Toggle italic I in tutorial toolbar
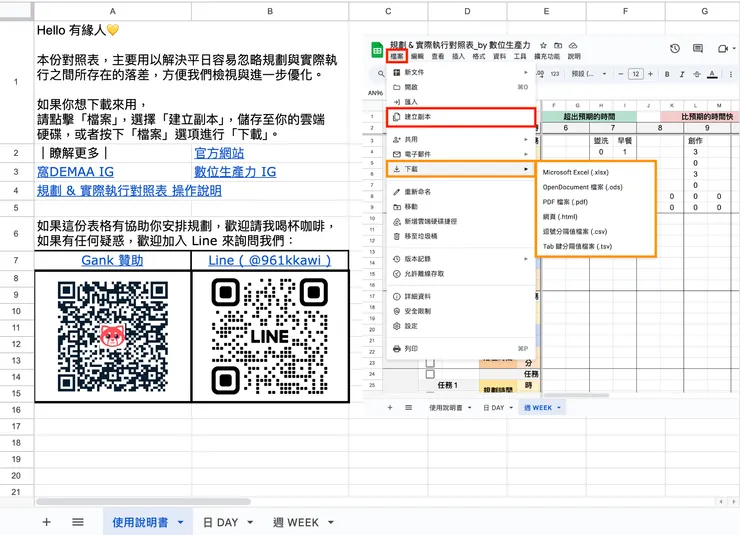 (682, 74)
